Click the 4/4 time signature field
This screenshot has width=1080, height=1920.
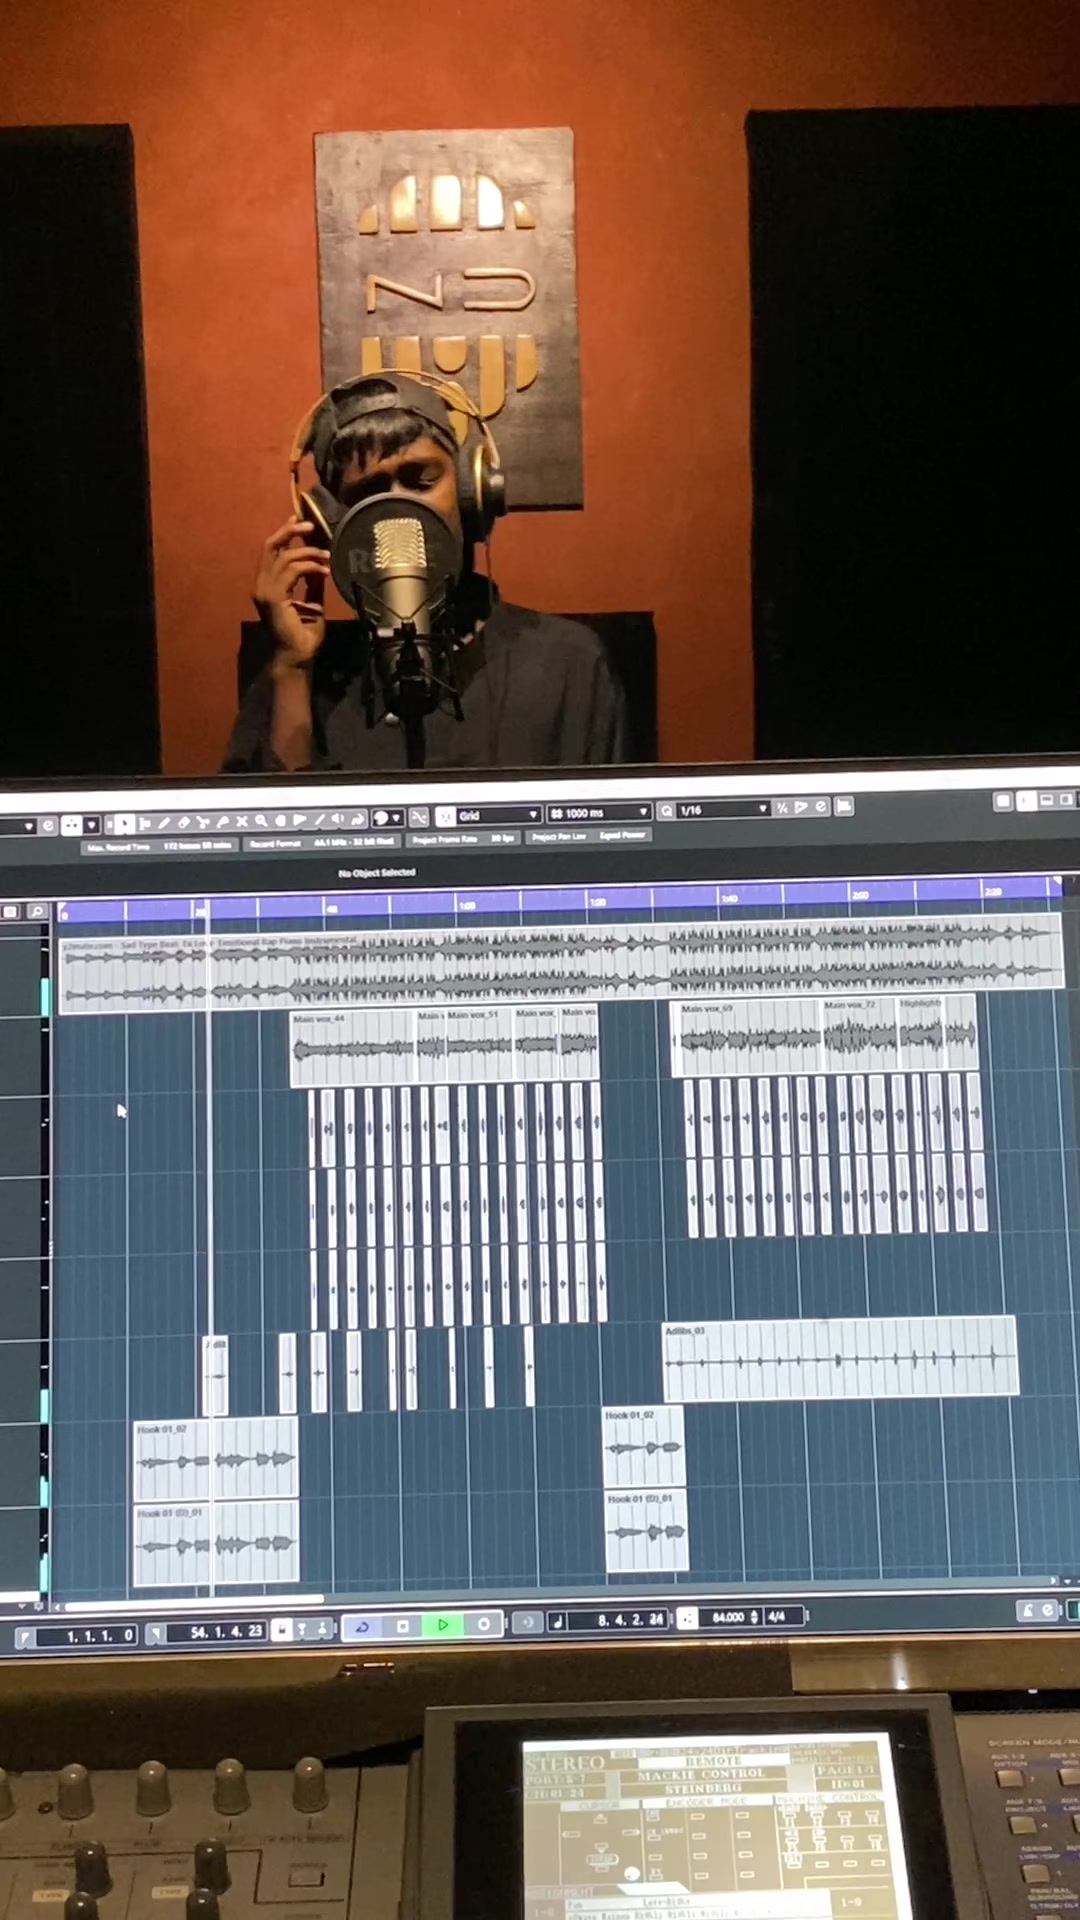pyautogui.click(x=777, y=1616)
